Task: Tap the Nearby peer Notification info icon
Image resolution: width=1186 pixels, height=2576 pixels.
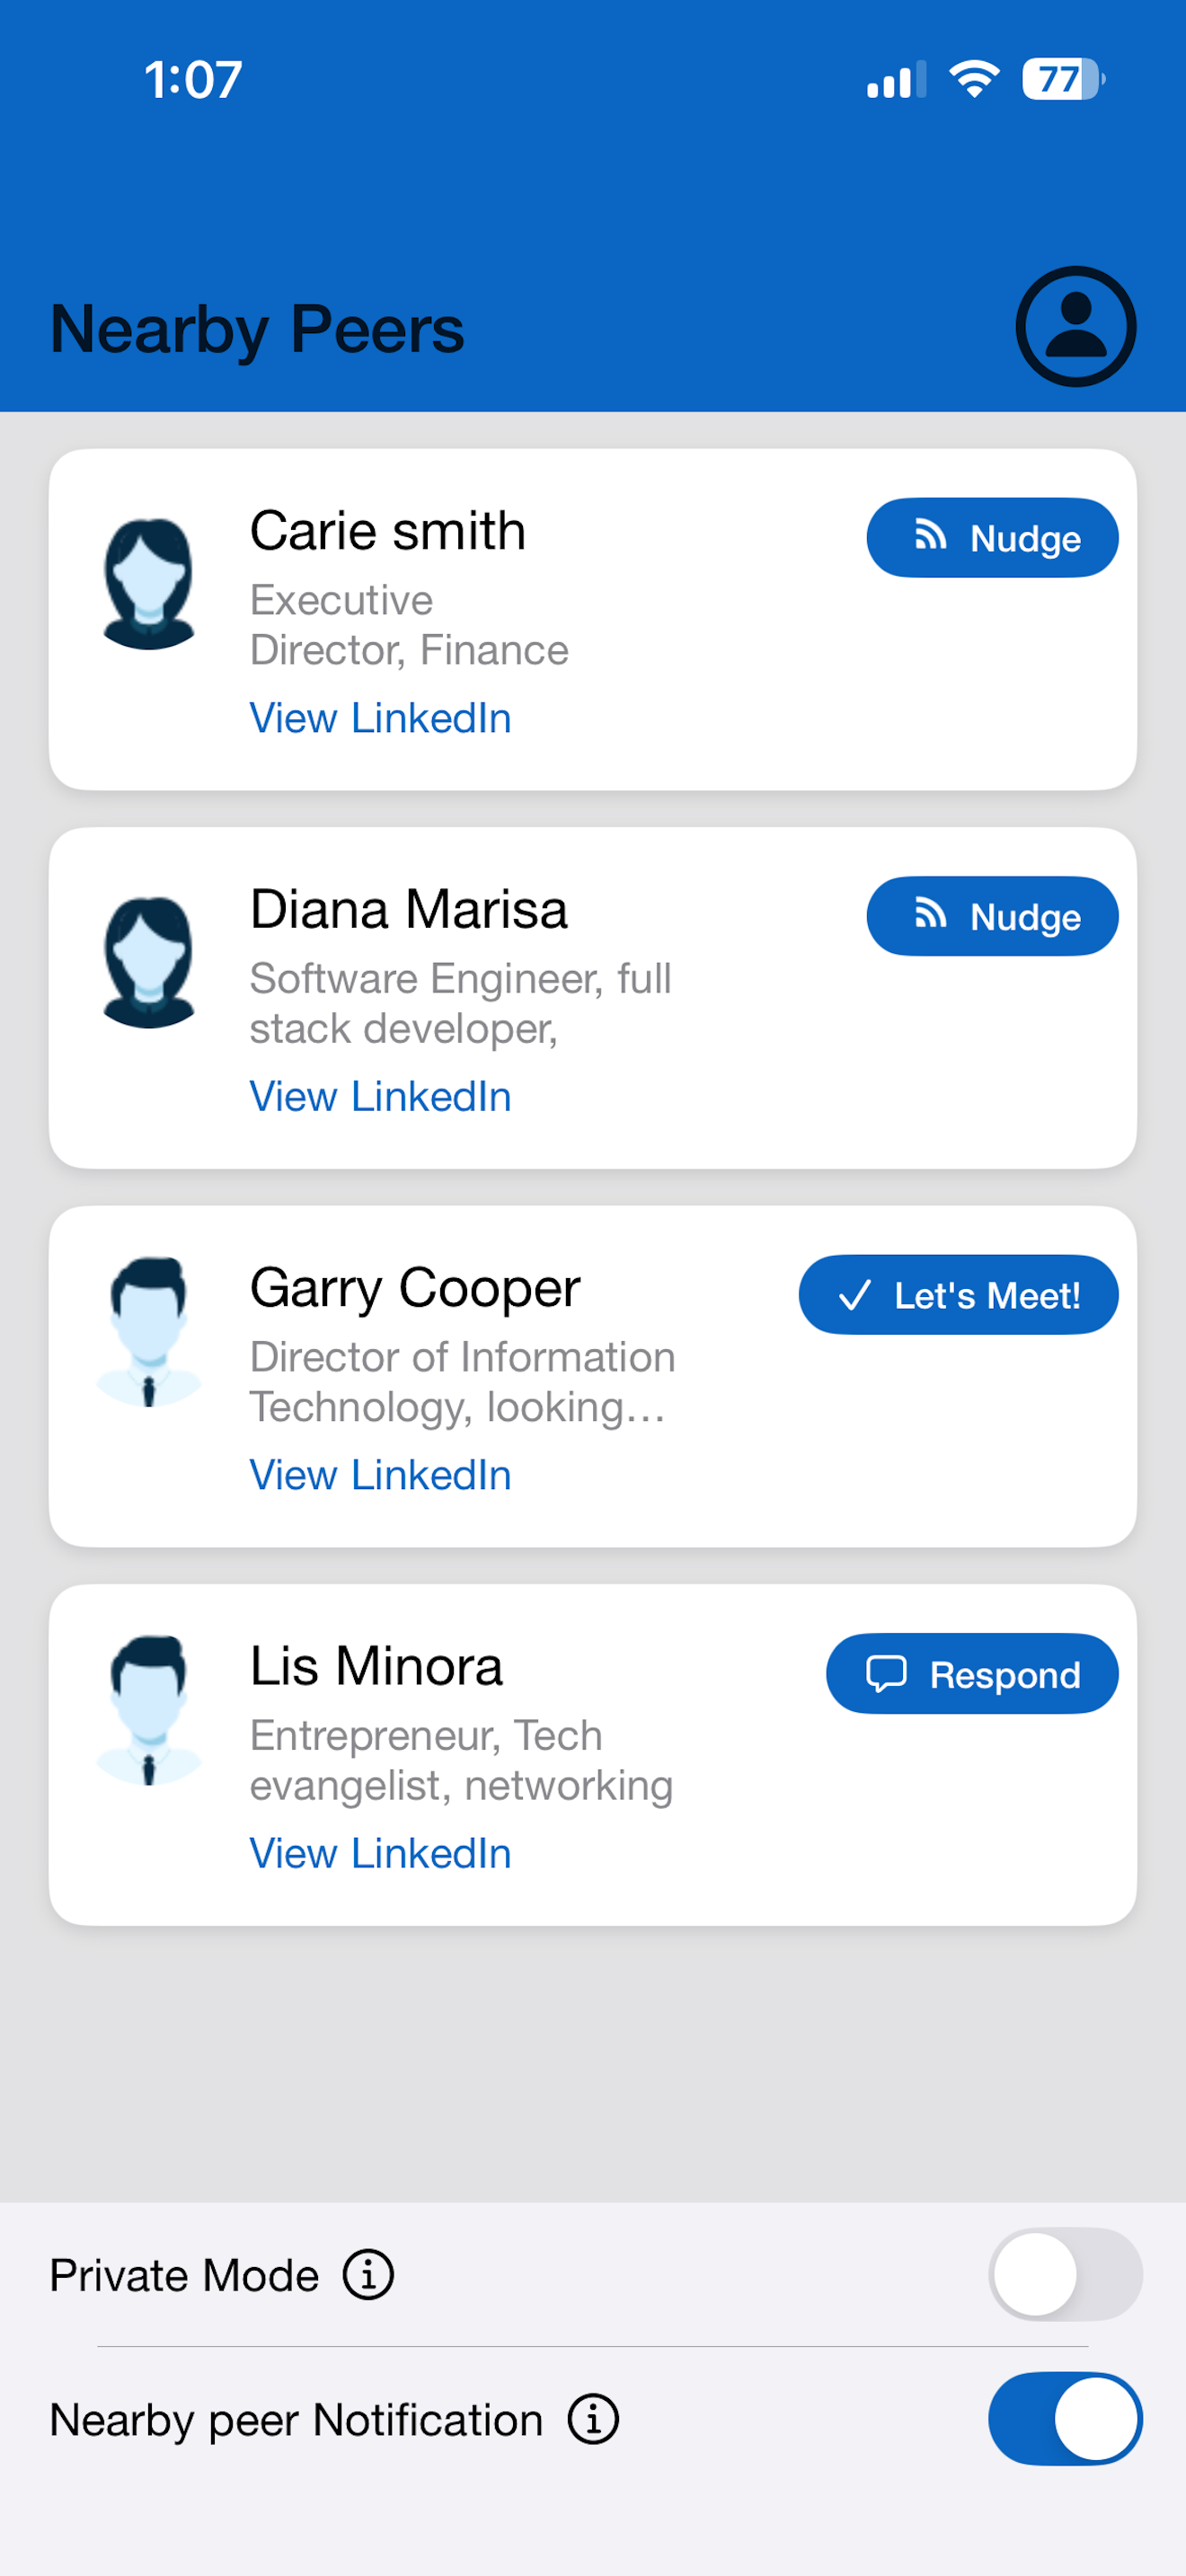Action: tap(593, 2420)
